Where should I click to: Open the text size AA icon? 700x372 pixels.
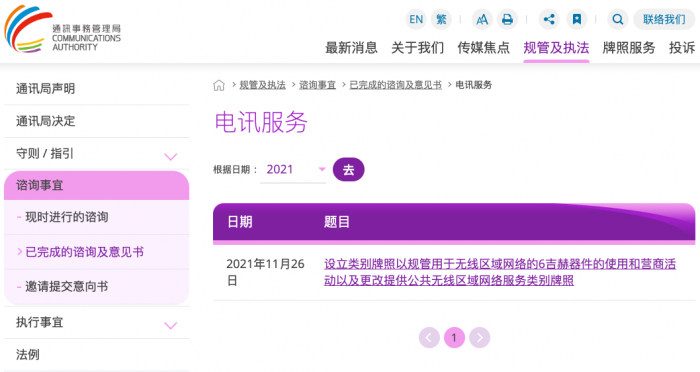482,20
